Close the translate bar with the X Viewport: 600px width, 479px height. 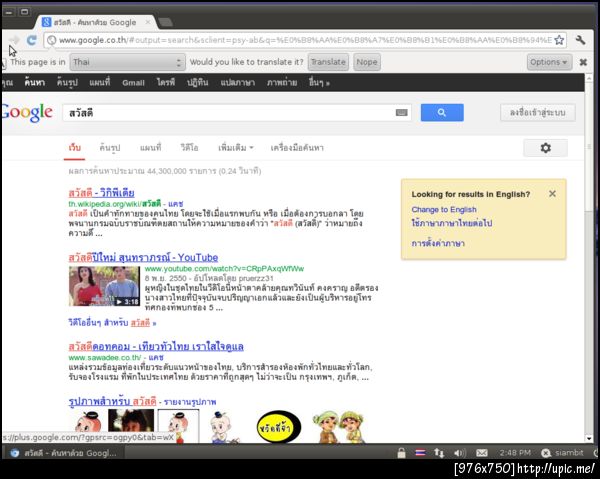tap(583, 62)
